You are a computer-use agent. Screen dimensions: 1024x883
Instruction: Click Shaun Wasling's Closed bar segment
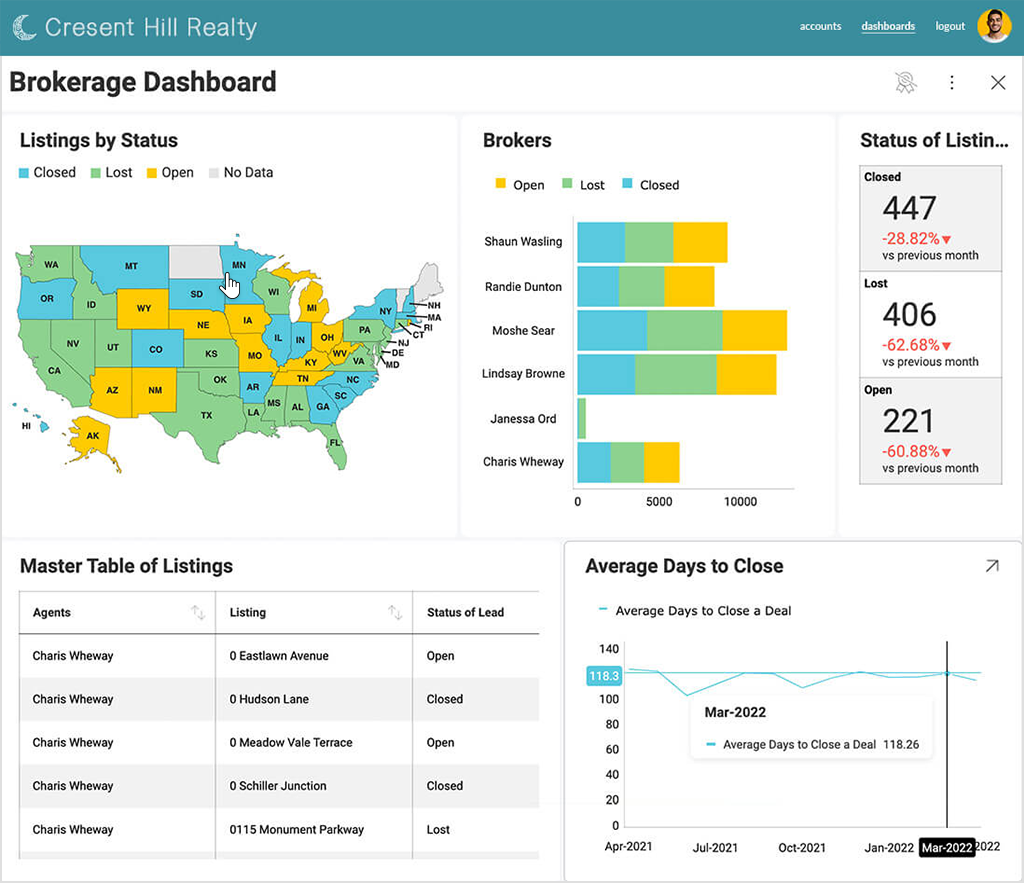click(x=601, y=242)
